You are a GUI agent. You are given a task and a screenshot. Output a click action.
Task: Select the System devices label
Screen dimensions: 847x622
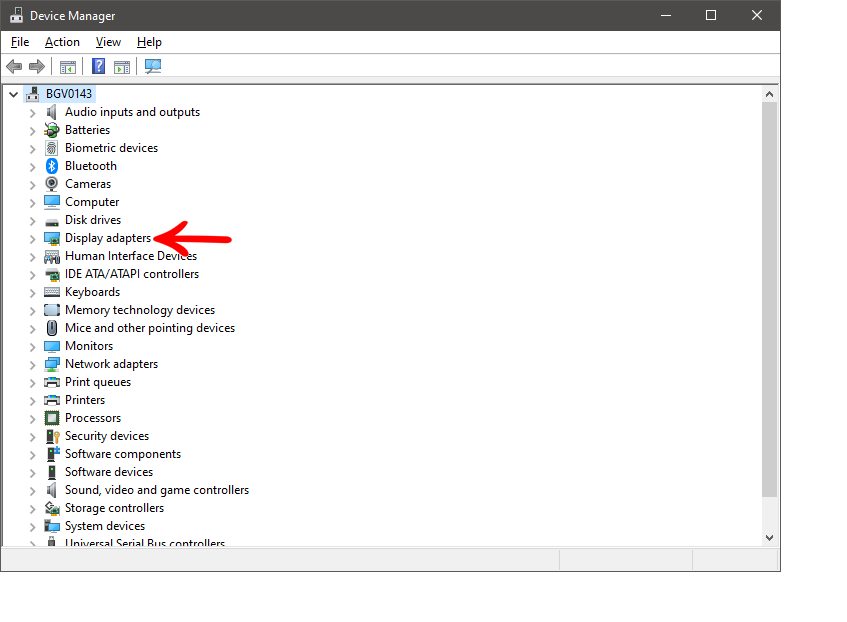pyautogui.click(x=105, y=526)
